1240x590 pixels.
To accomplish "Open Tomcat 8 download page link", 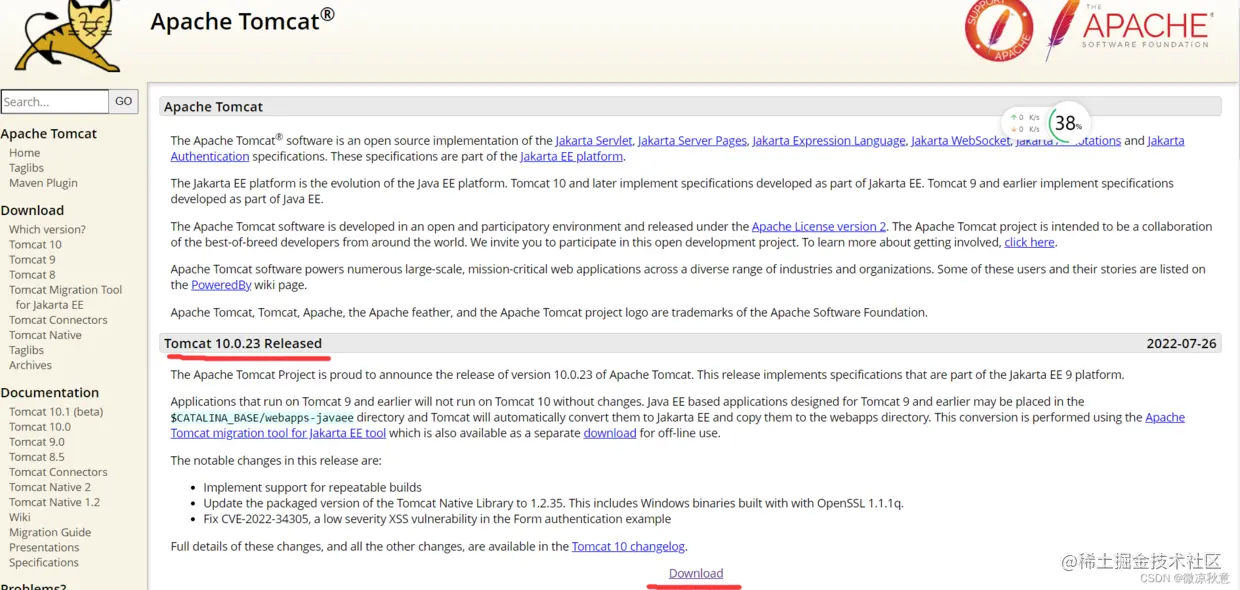I will pyautogui.click(x=32, y=274).
